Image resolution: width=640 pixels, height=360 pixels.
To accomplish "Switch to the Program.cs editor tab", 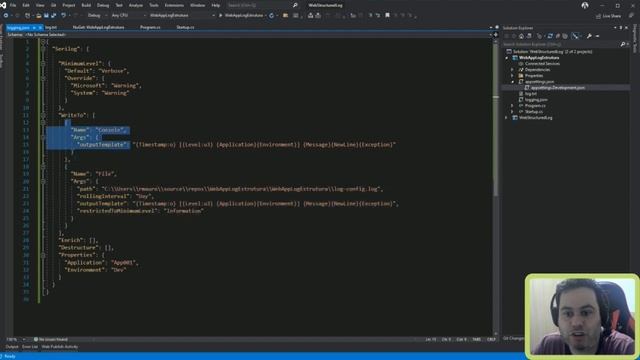I will click(x=150, y=27).
